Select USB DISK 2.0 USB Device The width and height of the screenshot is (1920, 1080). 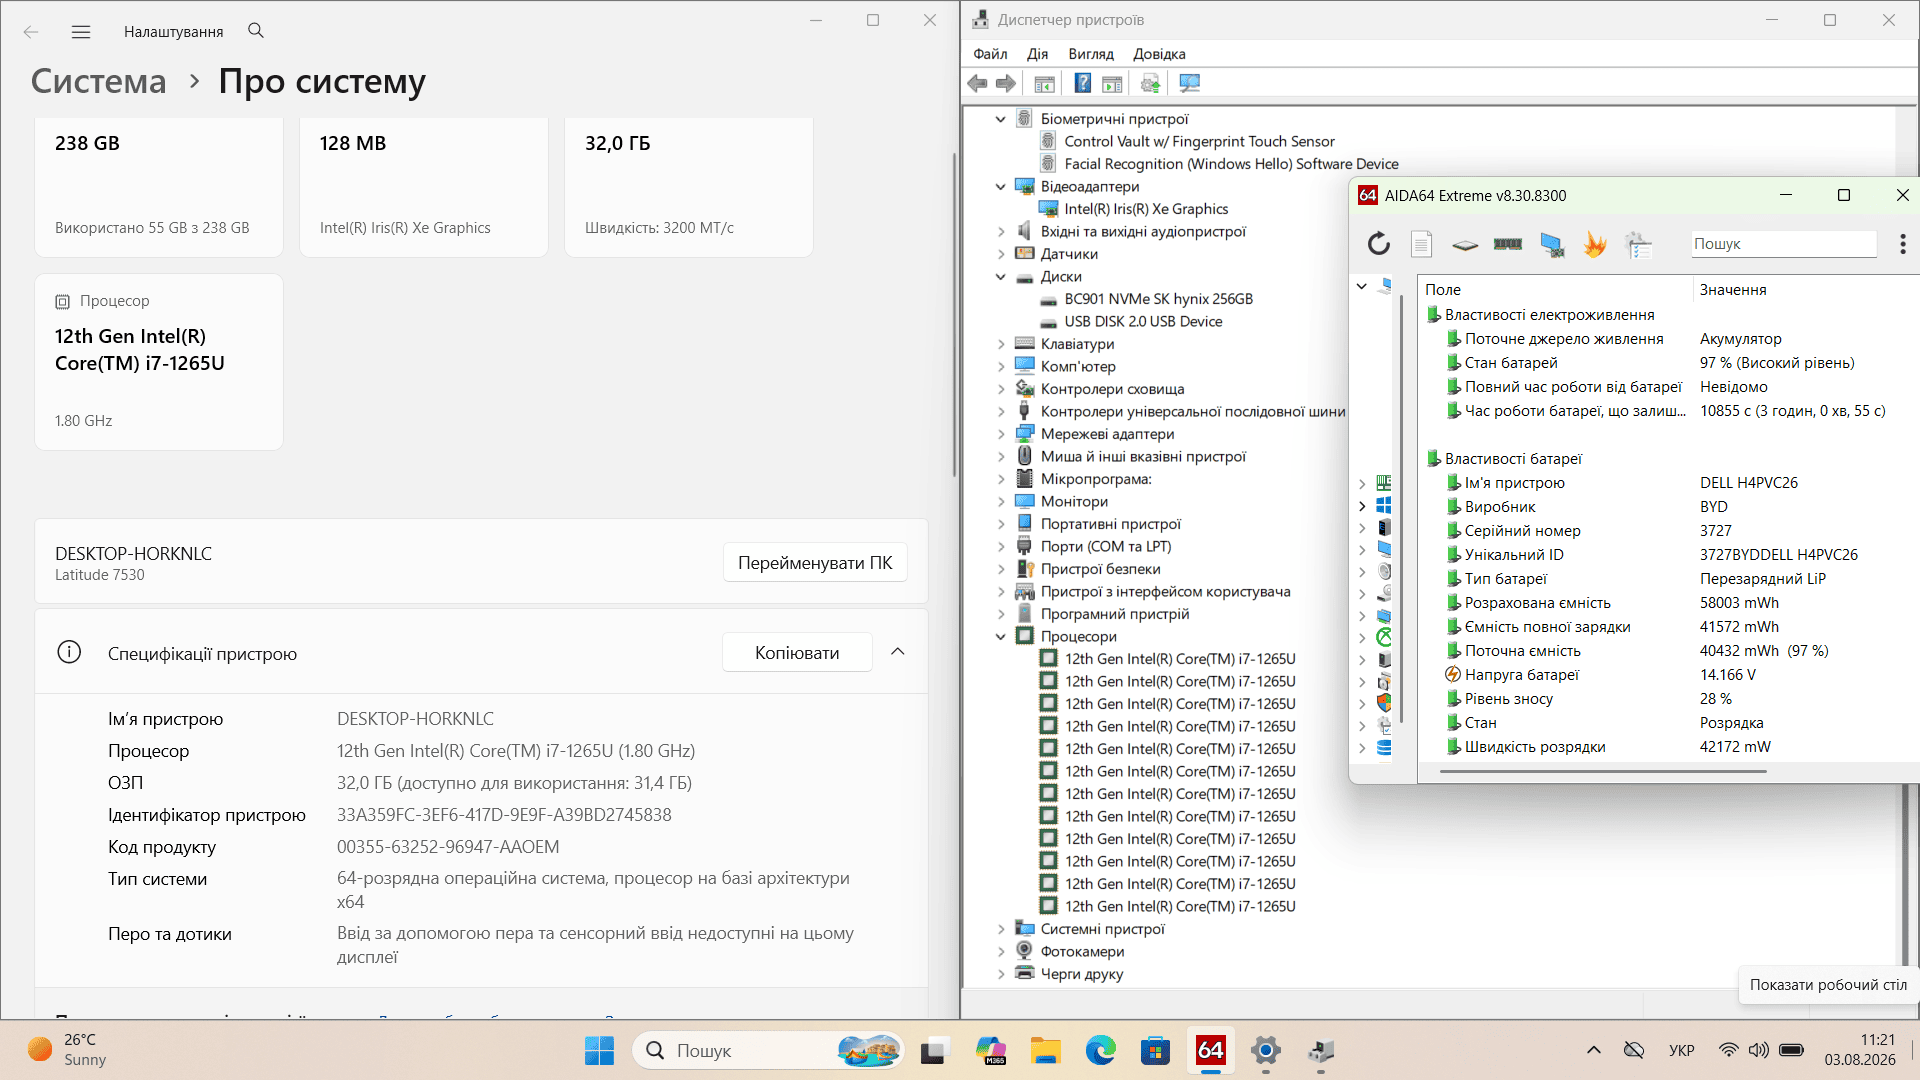[1143, 322]
